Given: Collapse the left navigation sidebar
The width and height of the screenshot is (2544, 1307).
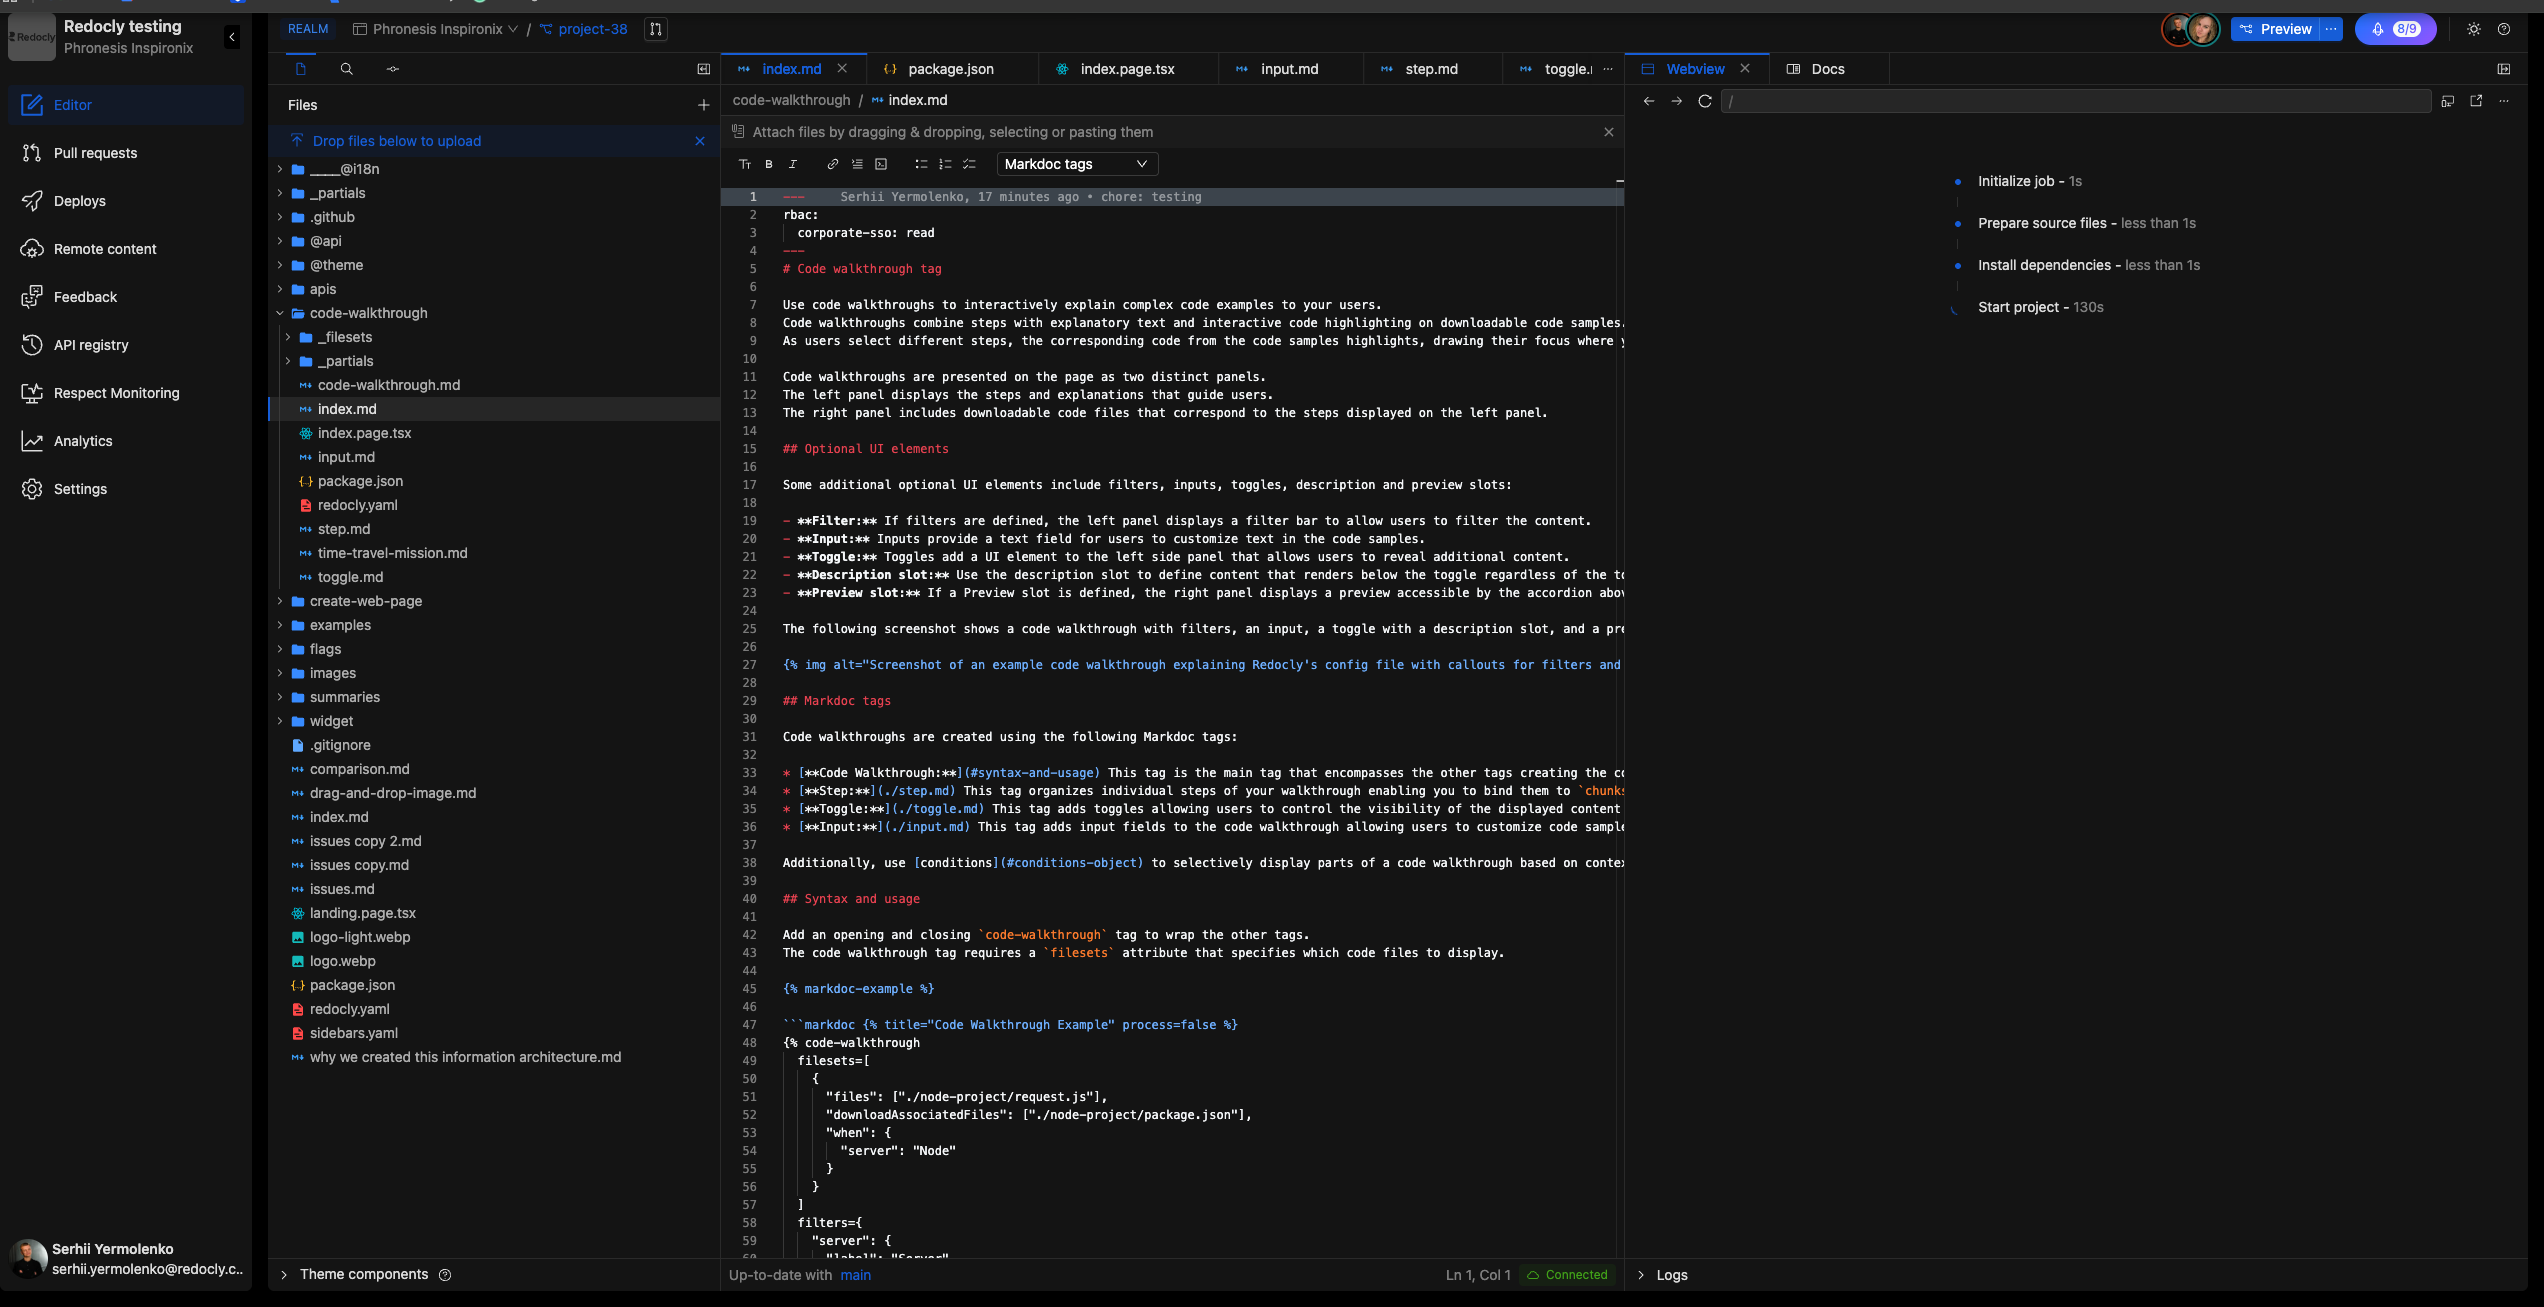Looking at the screenshot, I should (x=232, y=37).
